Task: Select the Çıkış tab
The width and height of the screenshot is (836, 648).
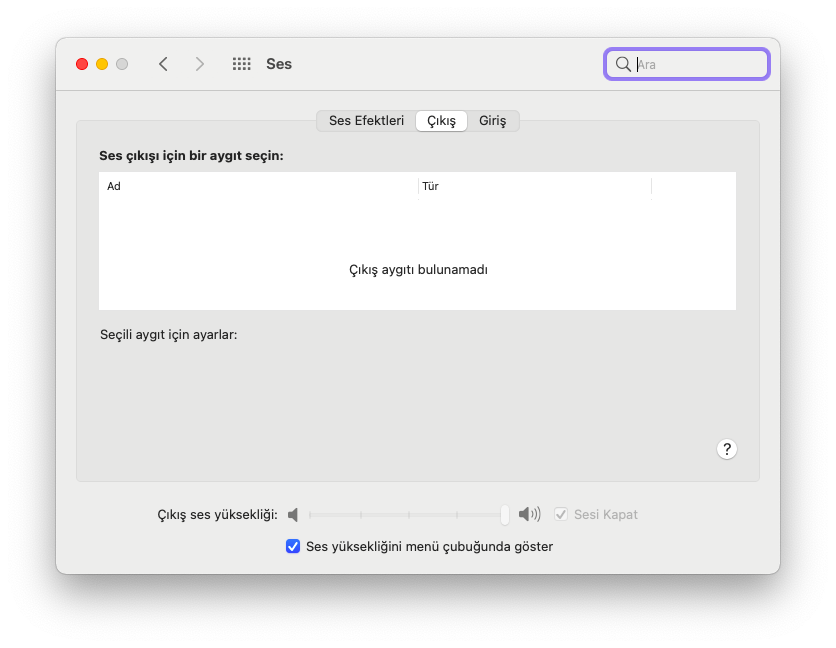Action: click(x=441, y=121)
